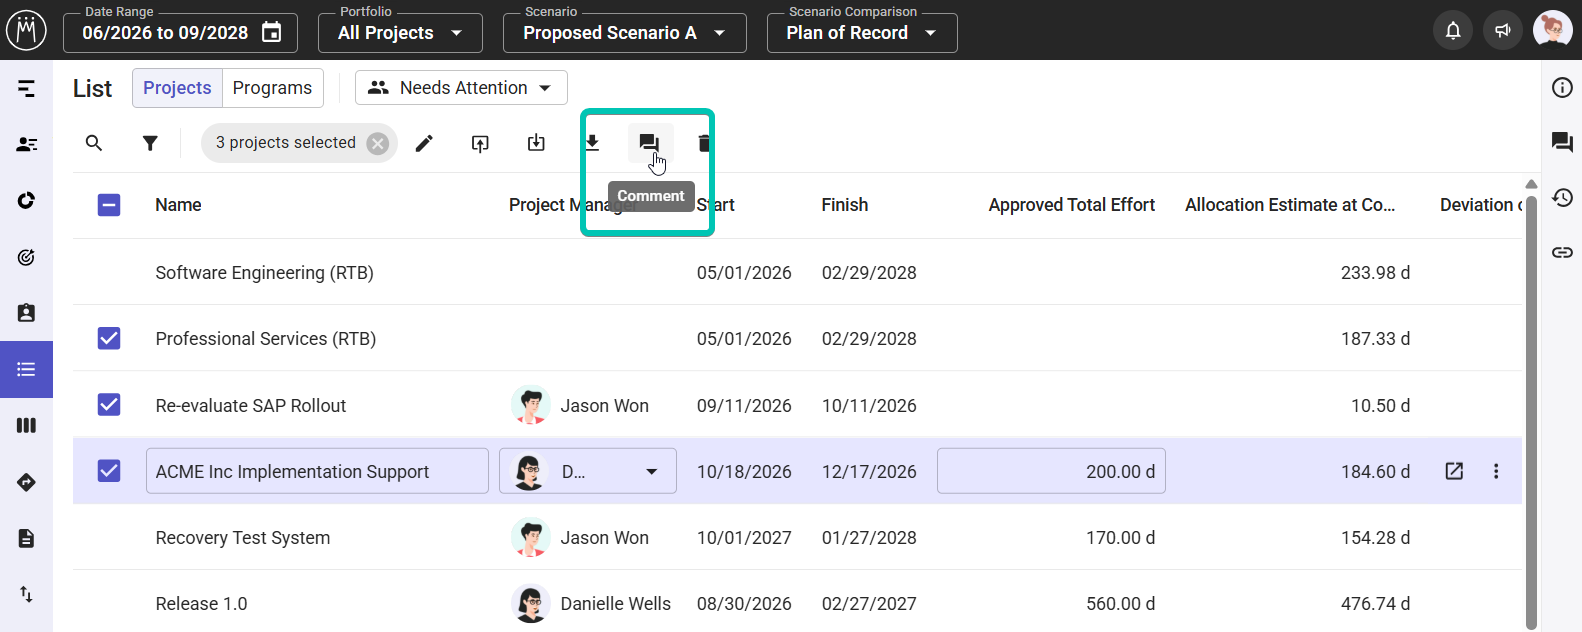This screenshot has height=632, width=1582.
Task: Open the columns board view in left sidebar
Action: click(x=27, y=426)
